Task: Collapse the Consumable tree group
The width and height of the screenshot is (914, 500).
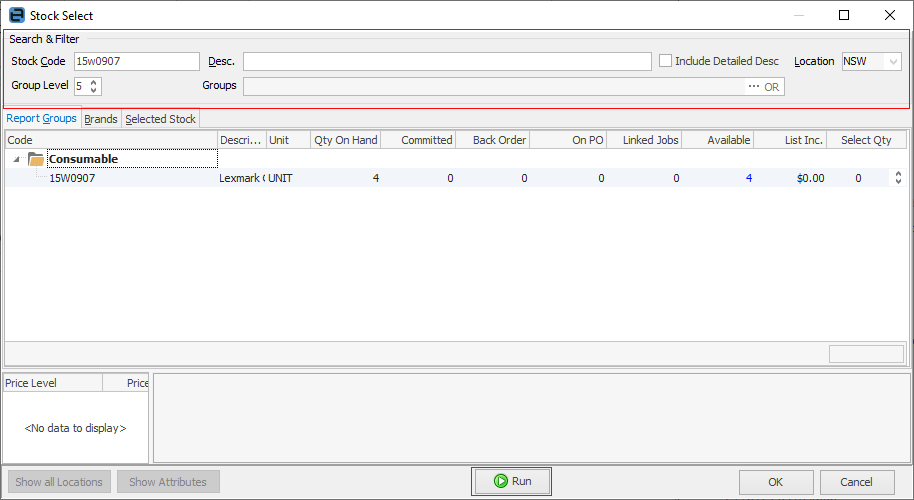Action: point(16,159)
